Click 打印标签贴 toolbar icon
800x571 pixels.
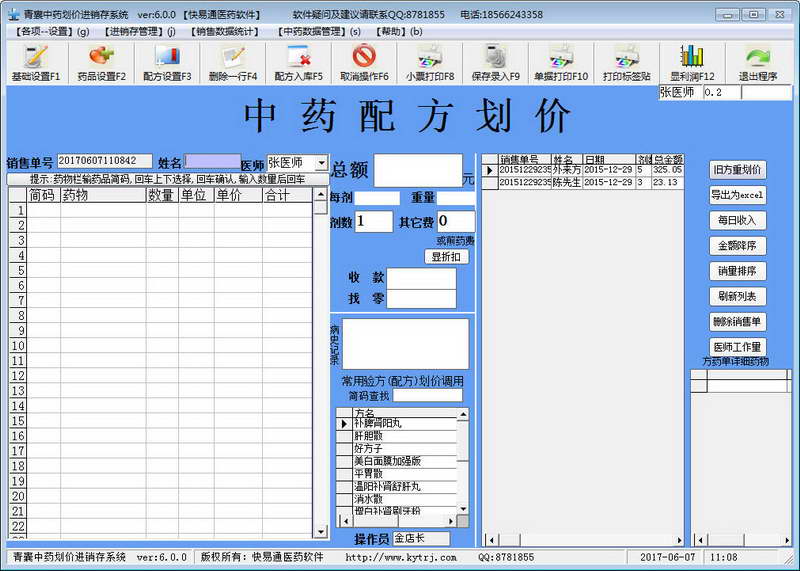[627, 63]
